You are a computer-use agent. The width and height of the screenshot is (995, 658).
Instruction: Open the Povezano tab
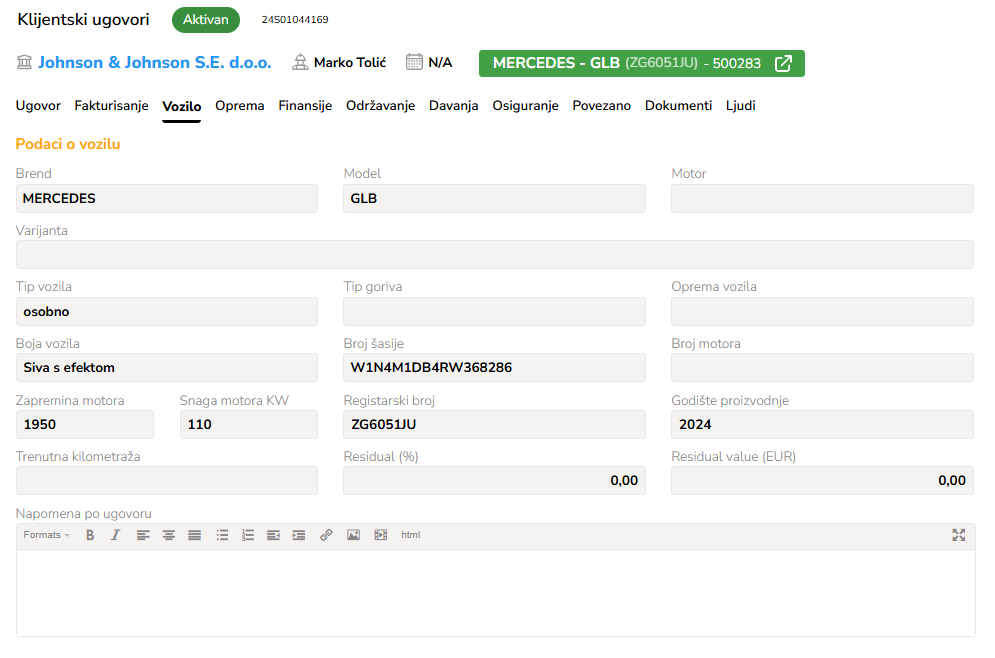602,106
